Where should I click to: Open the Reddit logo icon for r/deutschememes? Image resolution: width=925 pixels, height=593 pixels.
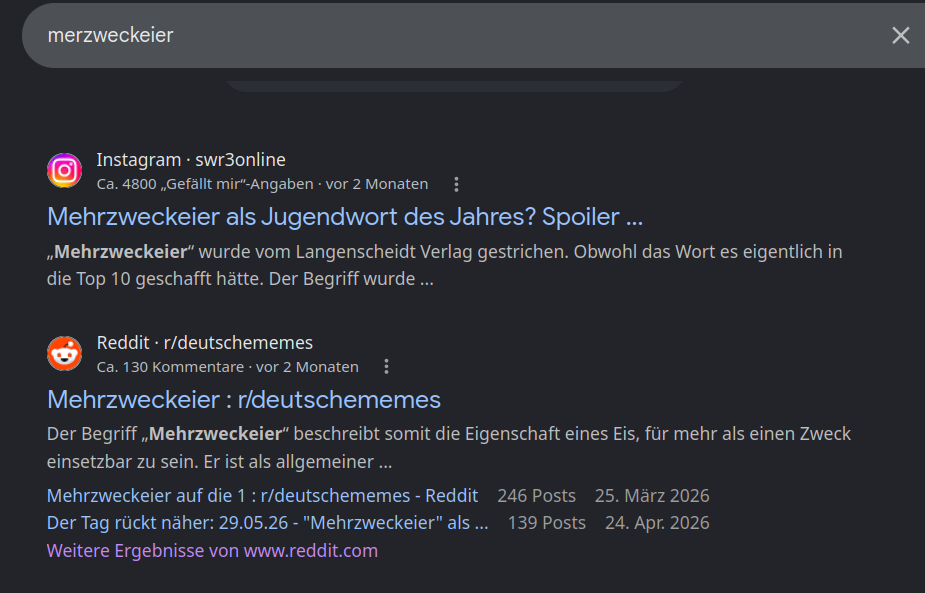64,353
